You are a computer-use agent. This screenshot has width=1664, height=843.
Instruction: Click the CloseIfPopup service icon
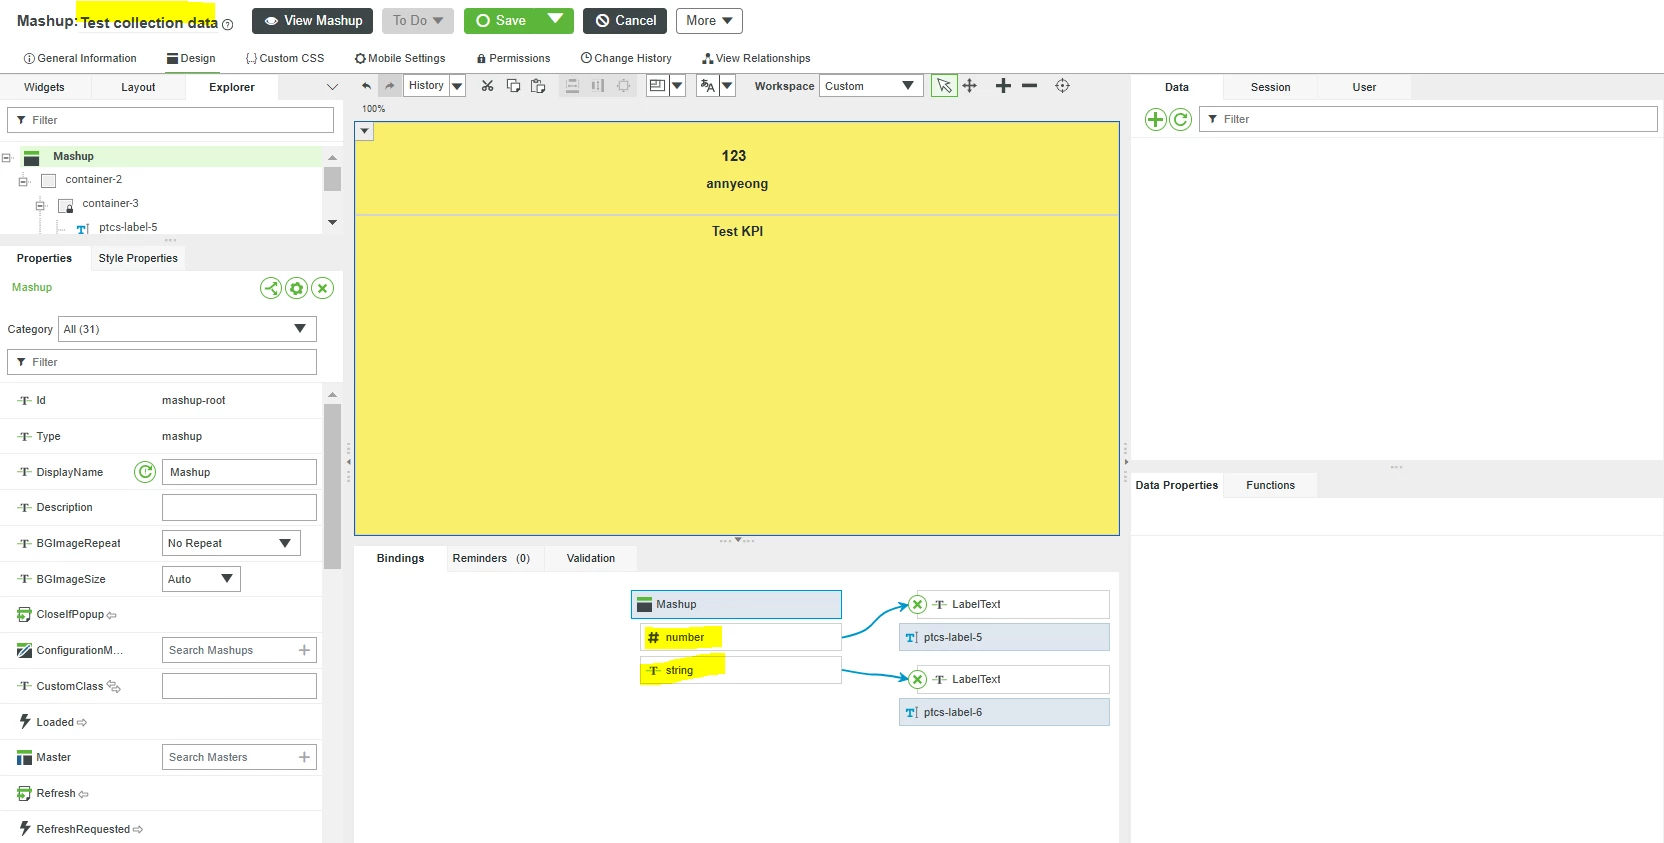[x=25, y=615]
